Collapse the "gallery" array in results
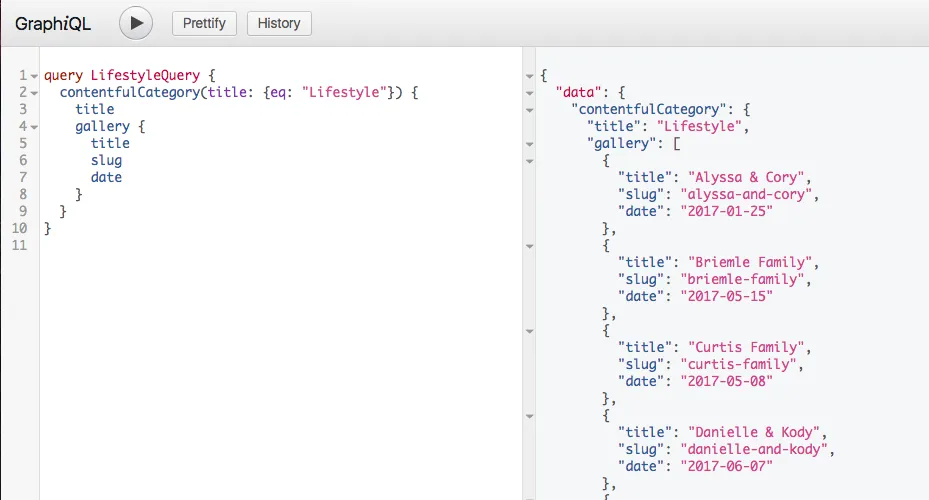Viewport: 929px width, 500px height. pyautogui.click(x=530, y=144)
